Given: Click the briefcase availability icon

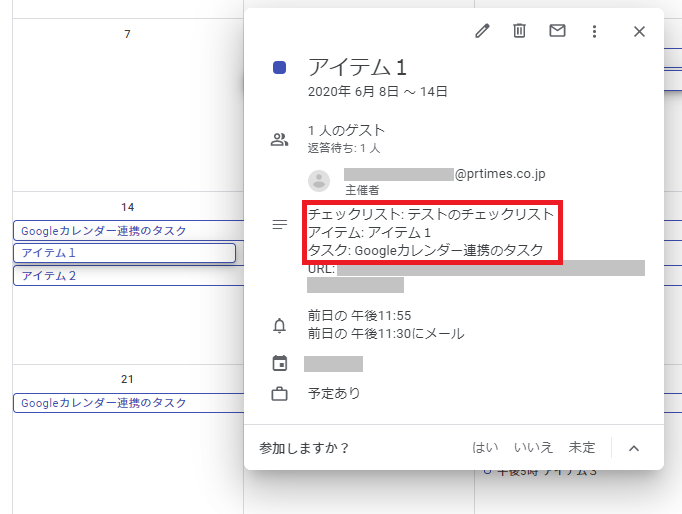Looking at the screenshot, I should coord(279,394).
